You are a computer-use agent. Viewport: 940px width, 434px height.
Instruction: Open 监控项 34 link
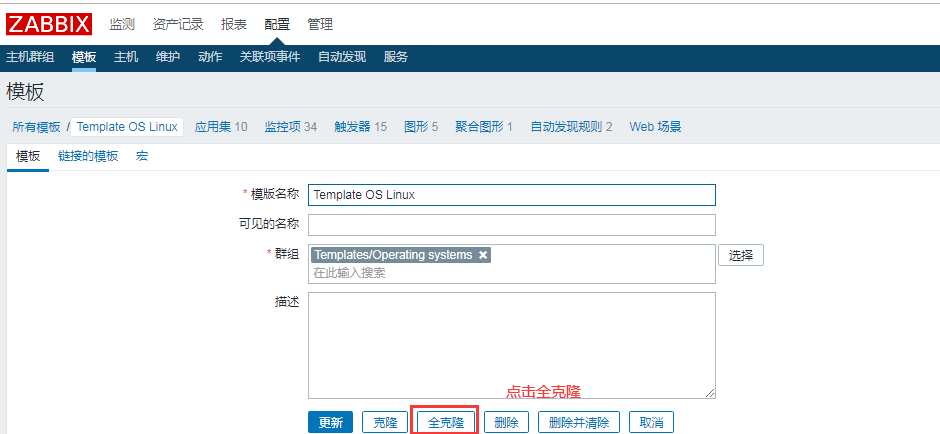click(x=291, y=127)
